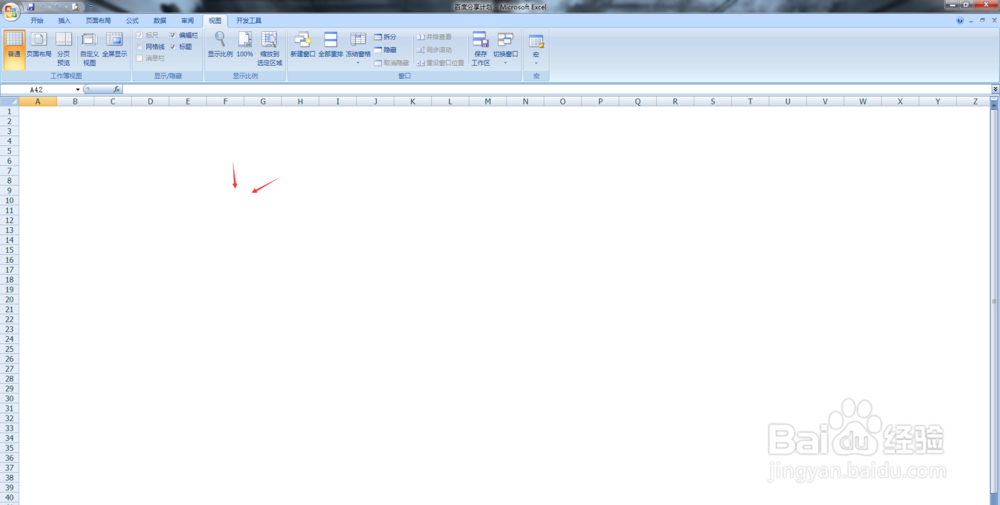The height and width of the screenshot is (505, 1000).
Task: Open the 数据 ribbon tab
Action: click(159, 20)
